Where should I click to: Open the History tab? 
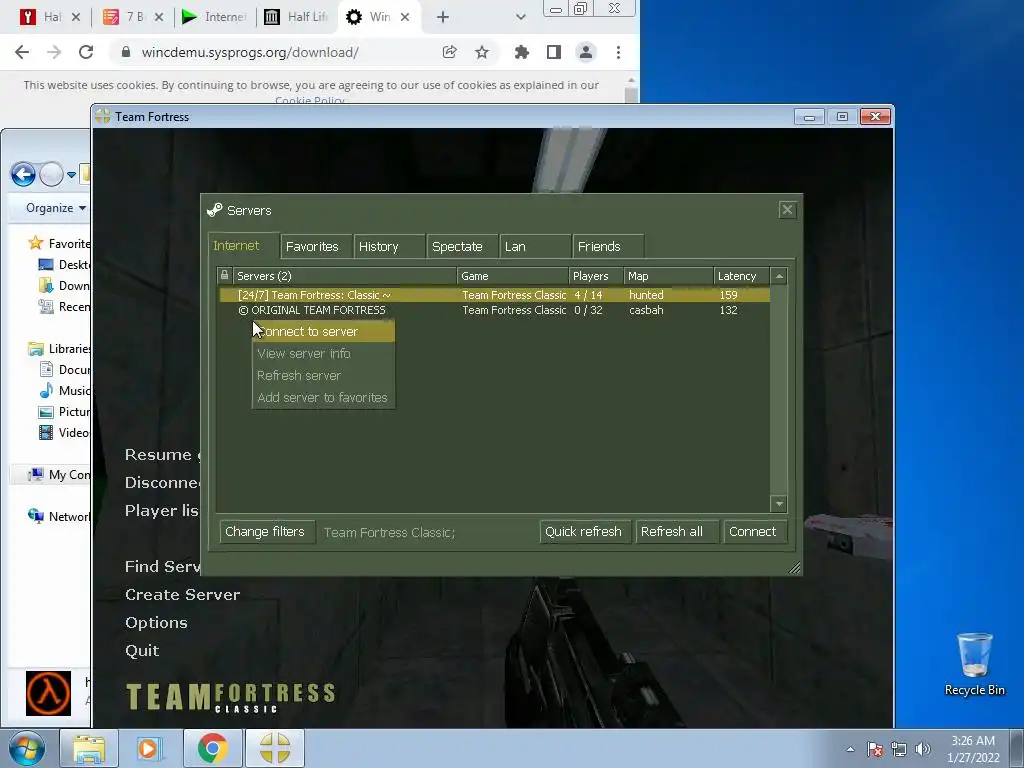pyautogui.click(x=389, y=247)
